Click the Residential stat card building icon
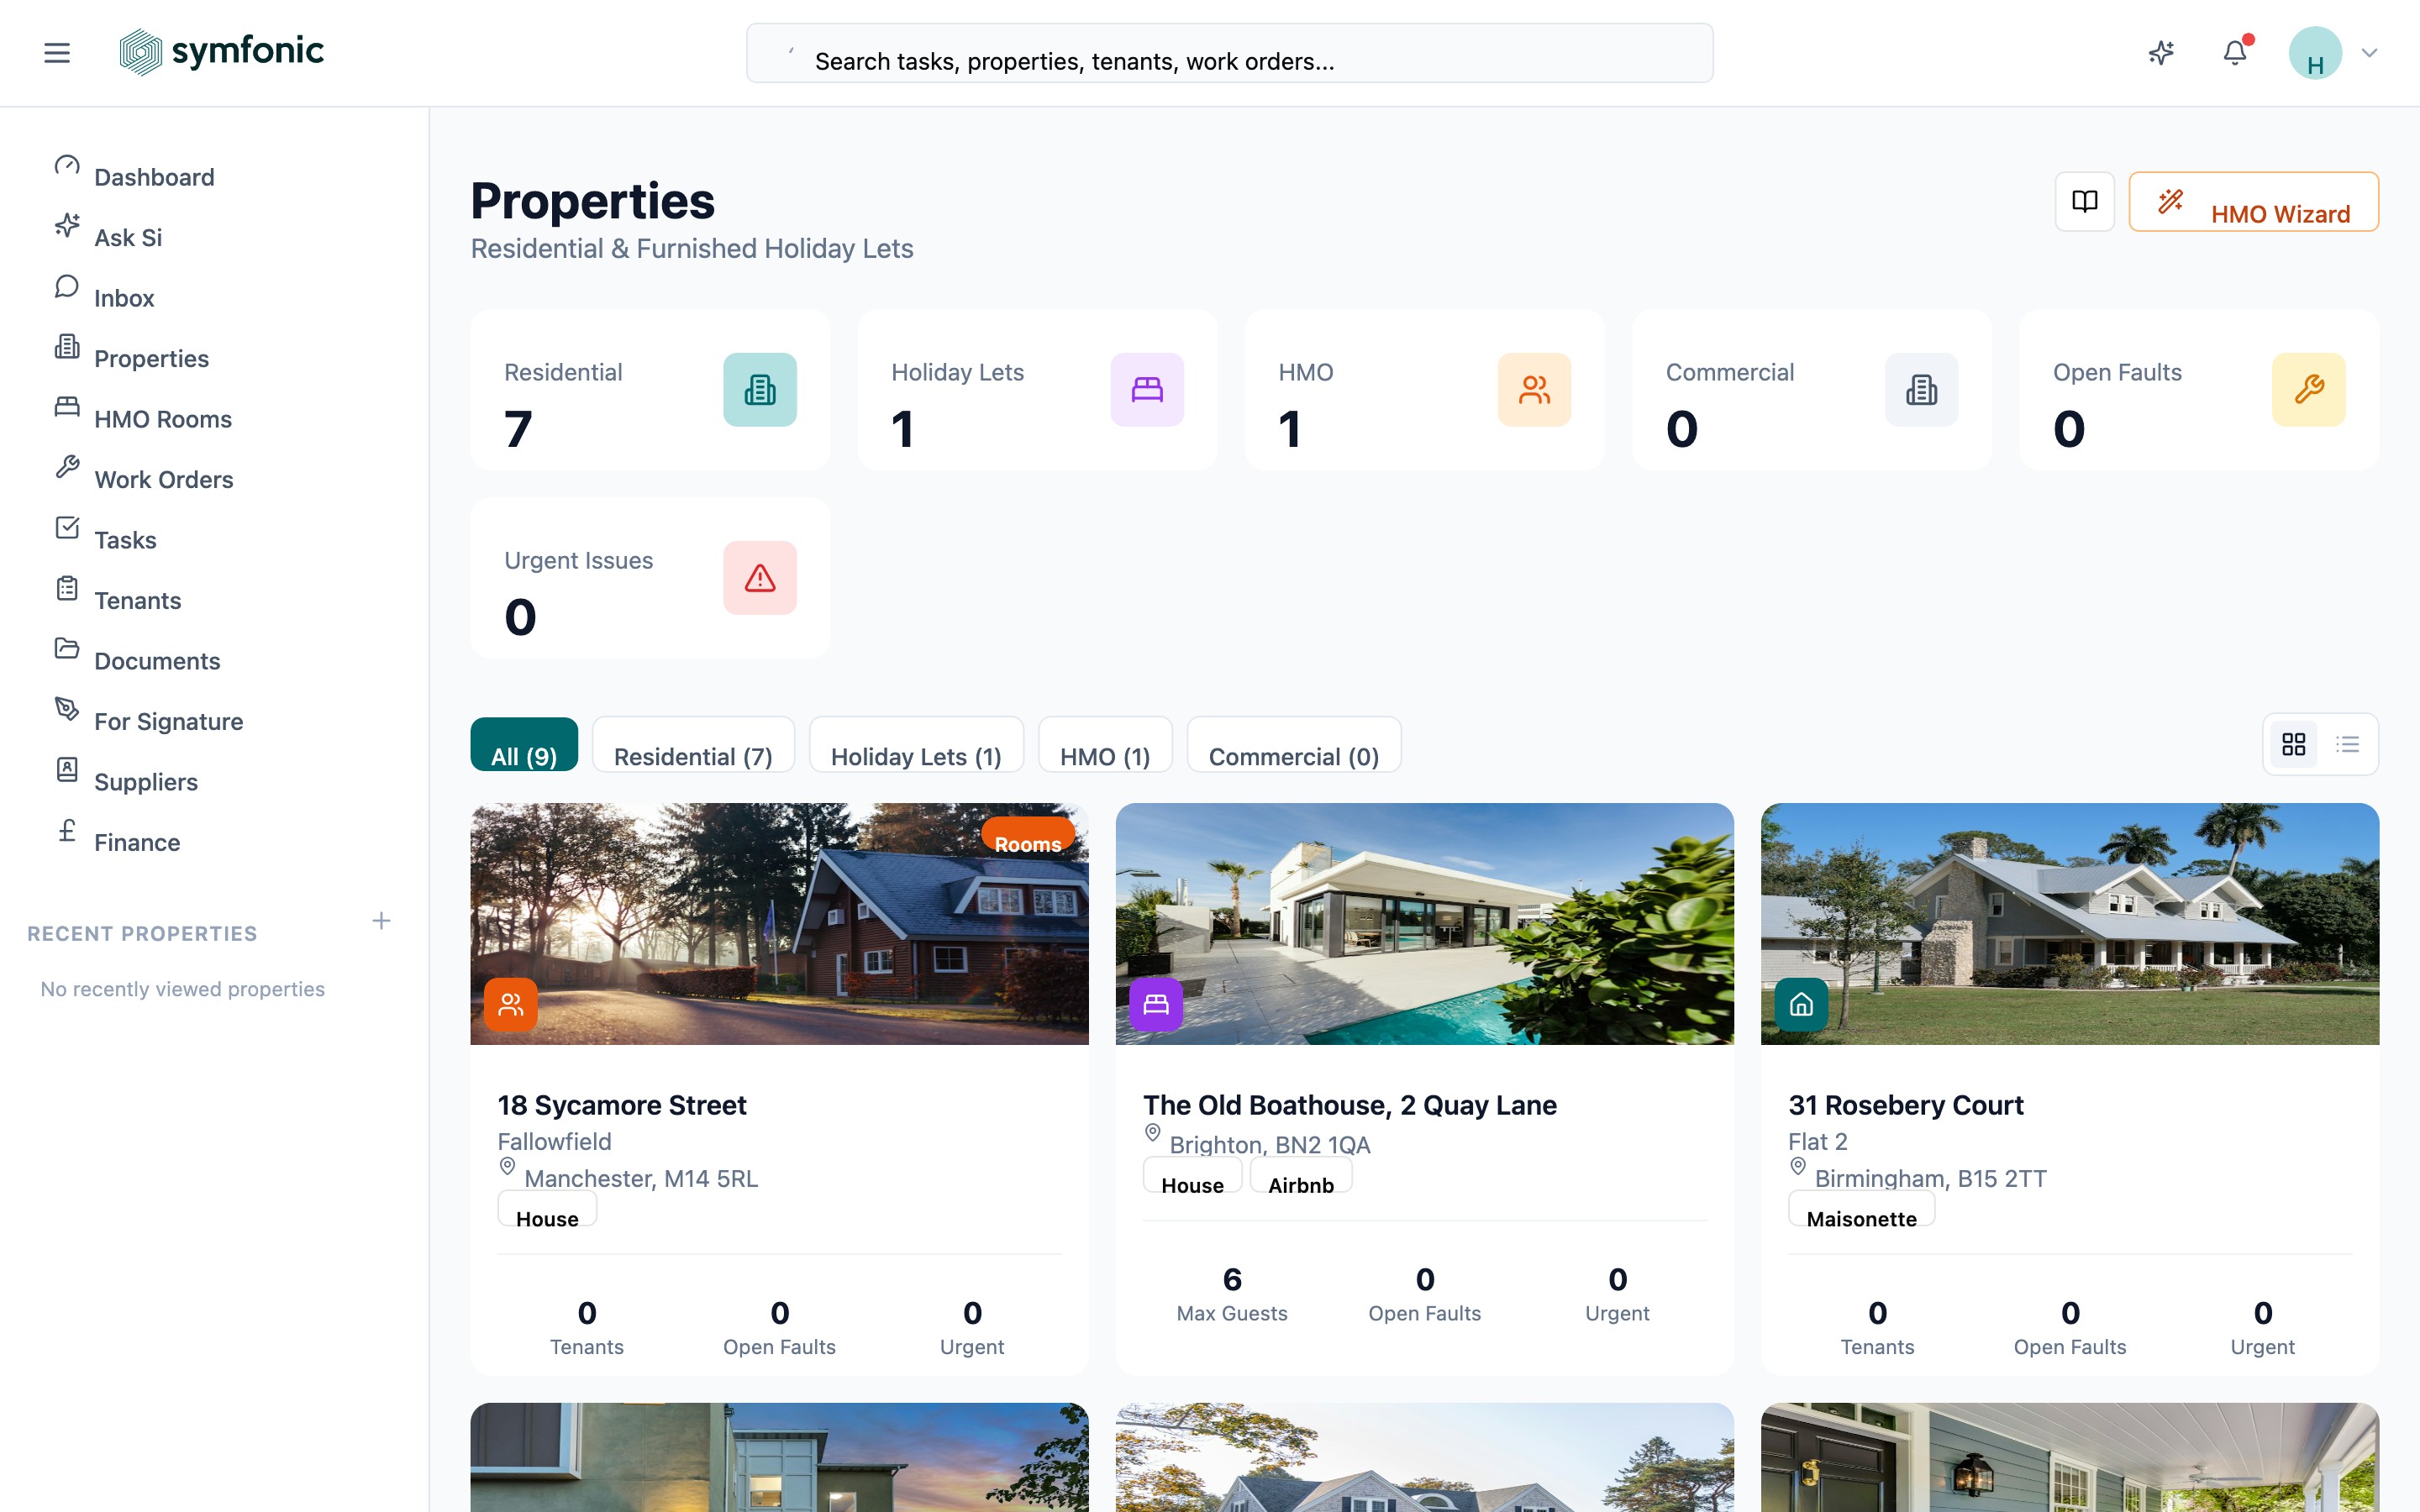 [760, 390]
